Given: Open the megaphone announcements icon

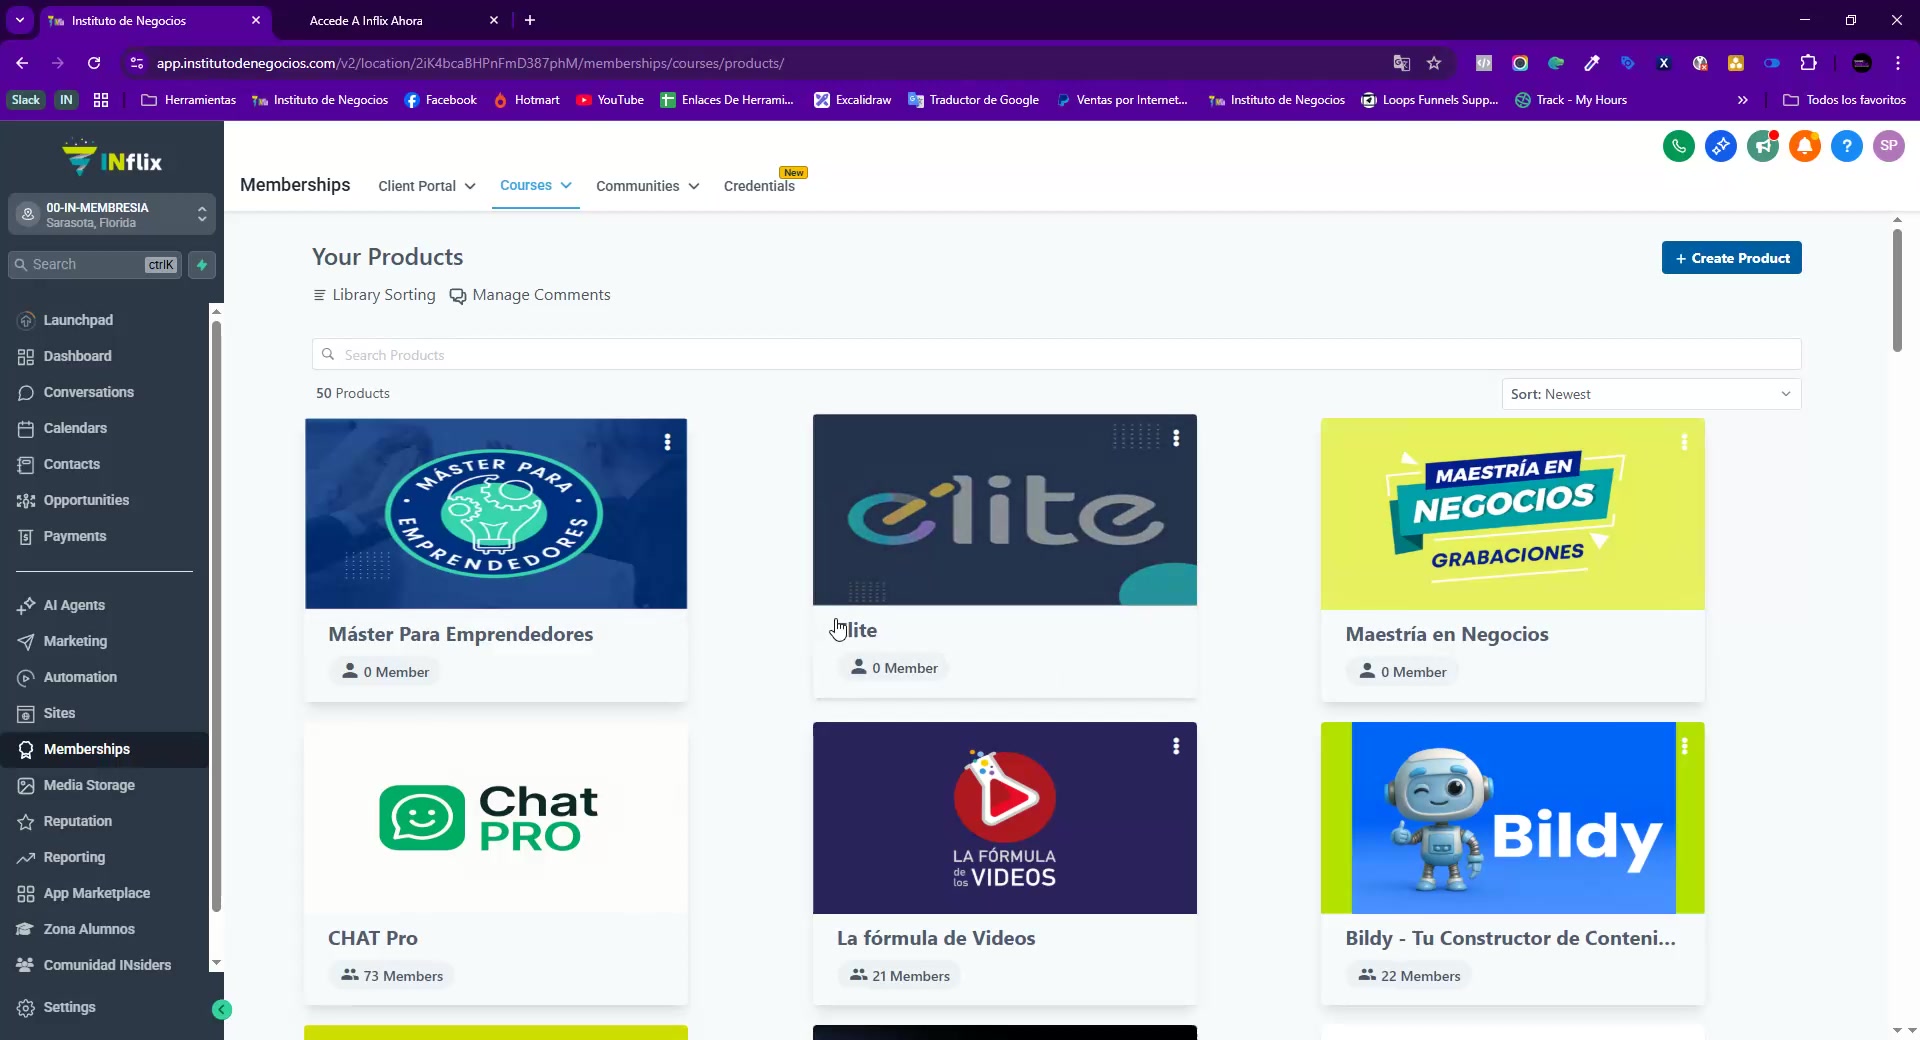Looking at the screenshot, I should (x=1762, y=146).
